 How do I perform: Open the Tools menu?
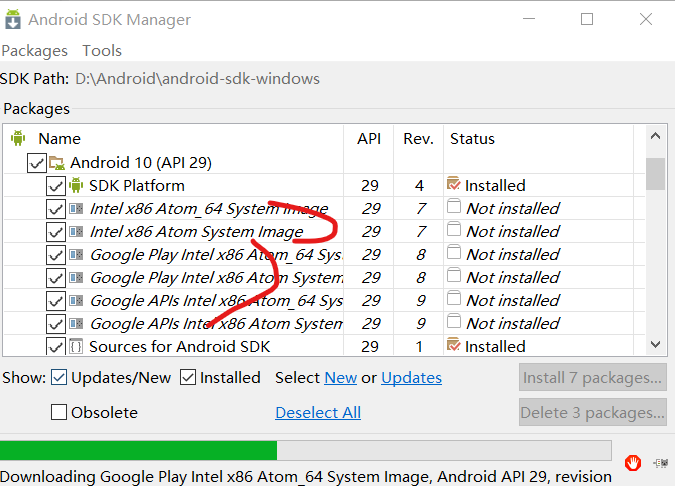pos(102,50)
